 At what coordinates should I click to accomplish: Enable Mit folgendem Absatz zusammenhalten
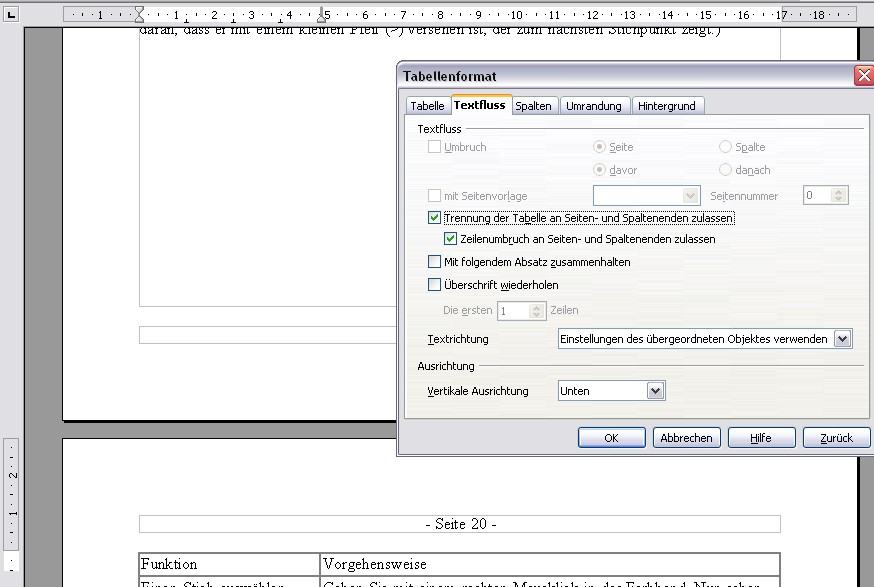pyautogui.click(x=435, y=262)
